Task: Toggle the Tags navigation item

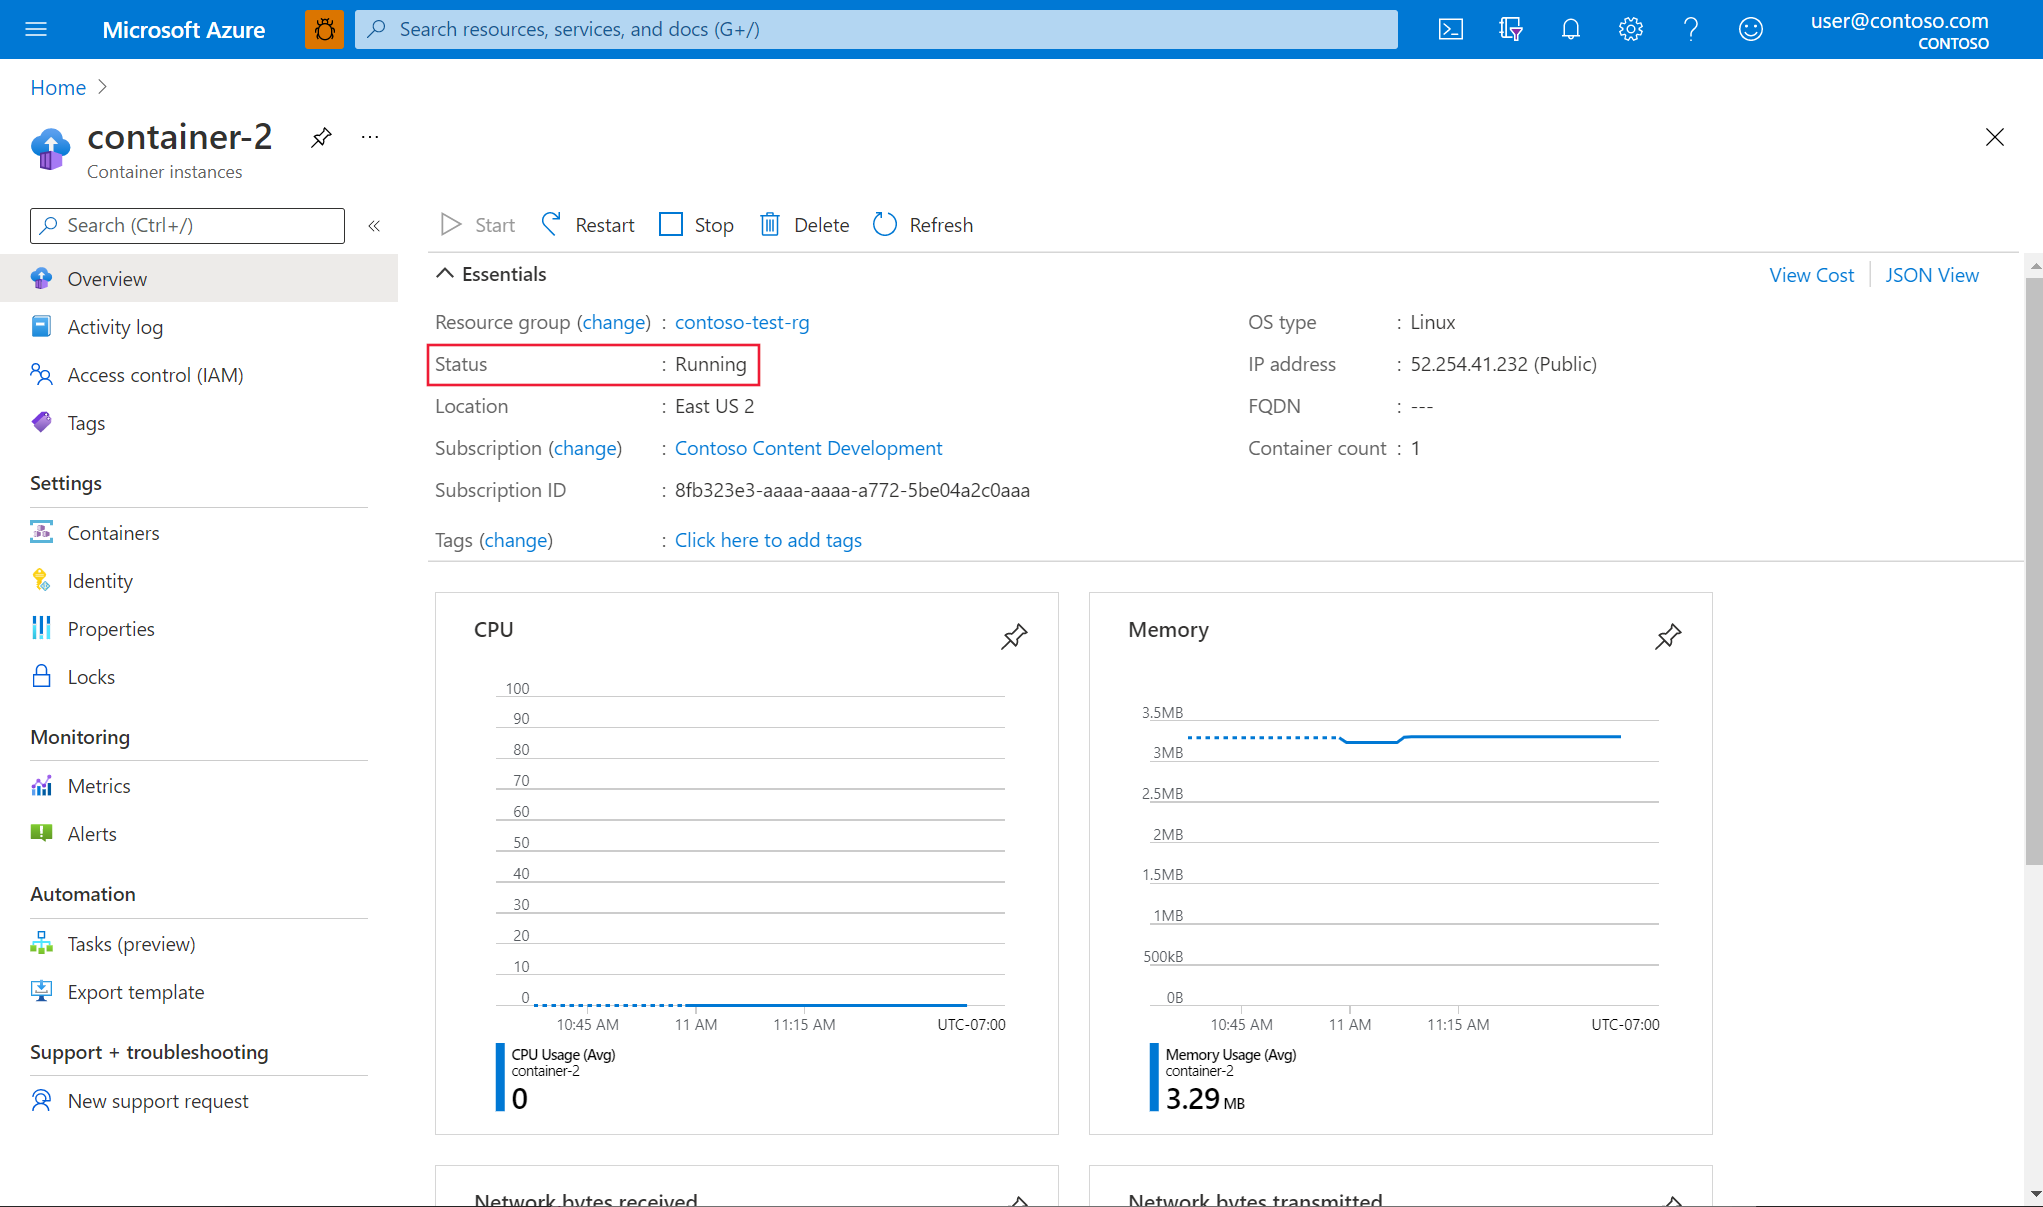Action: pyautogui.click(x=86, y=421)
